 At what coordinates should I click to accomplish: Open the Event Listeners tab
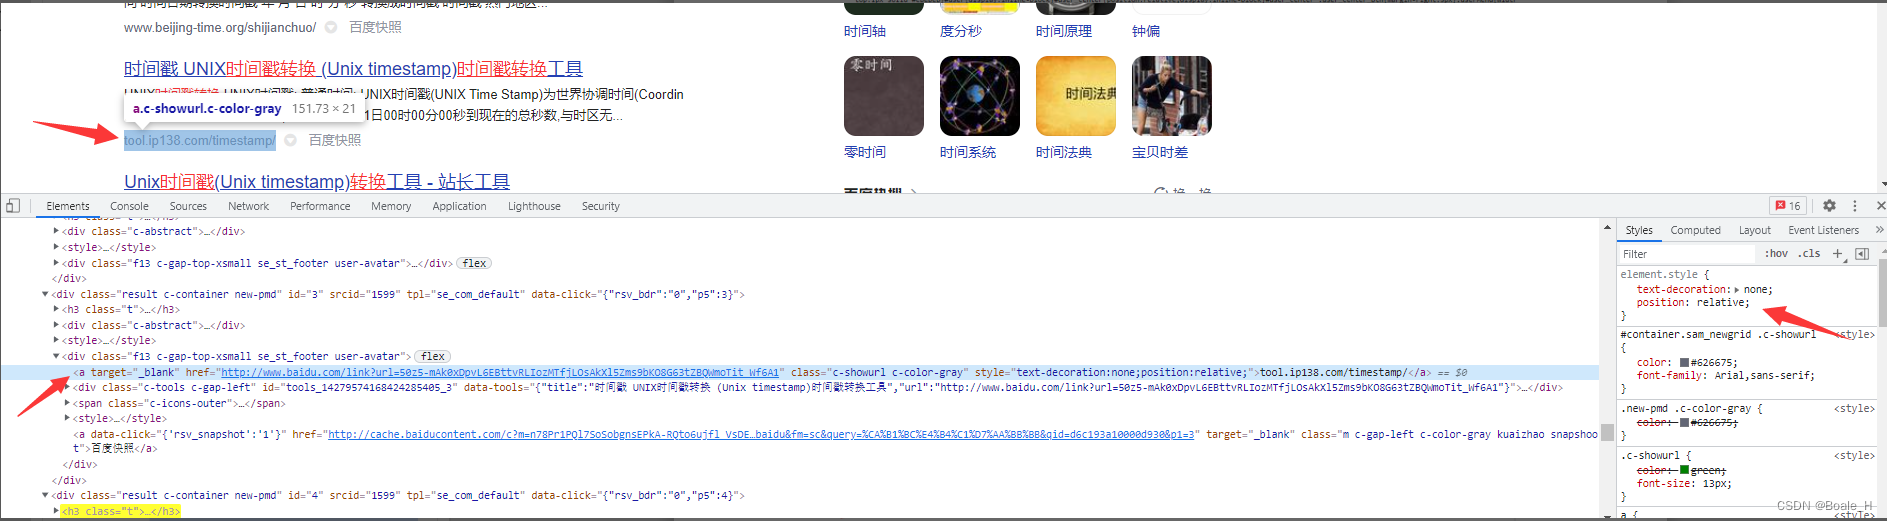[x=1823, y=230]
